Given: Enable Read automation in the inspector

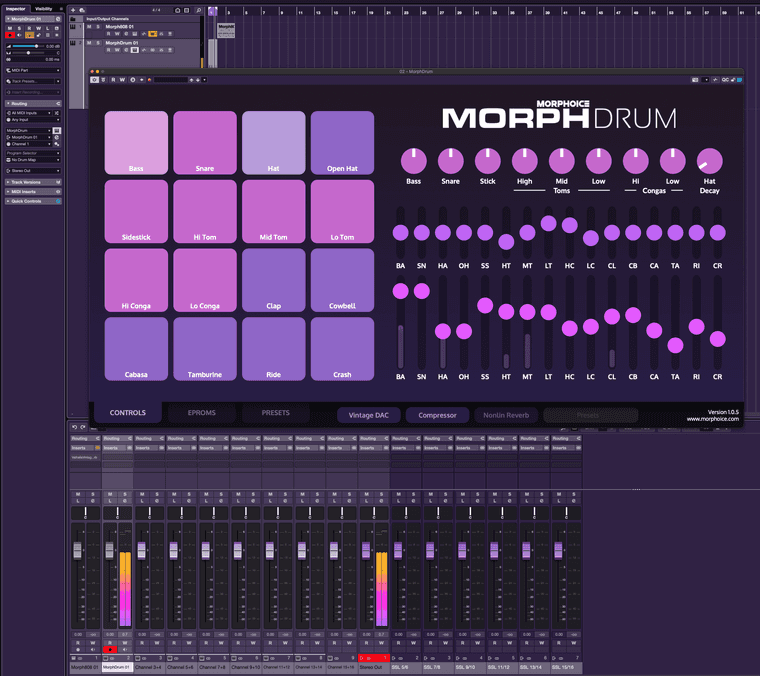Looking at the screenshot, I should pyautogui.click(x=29, y=28).
